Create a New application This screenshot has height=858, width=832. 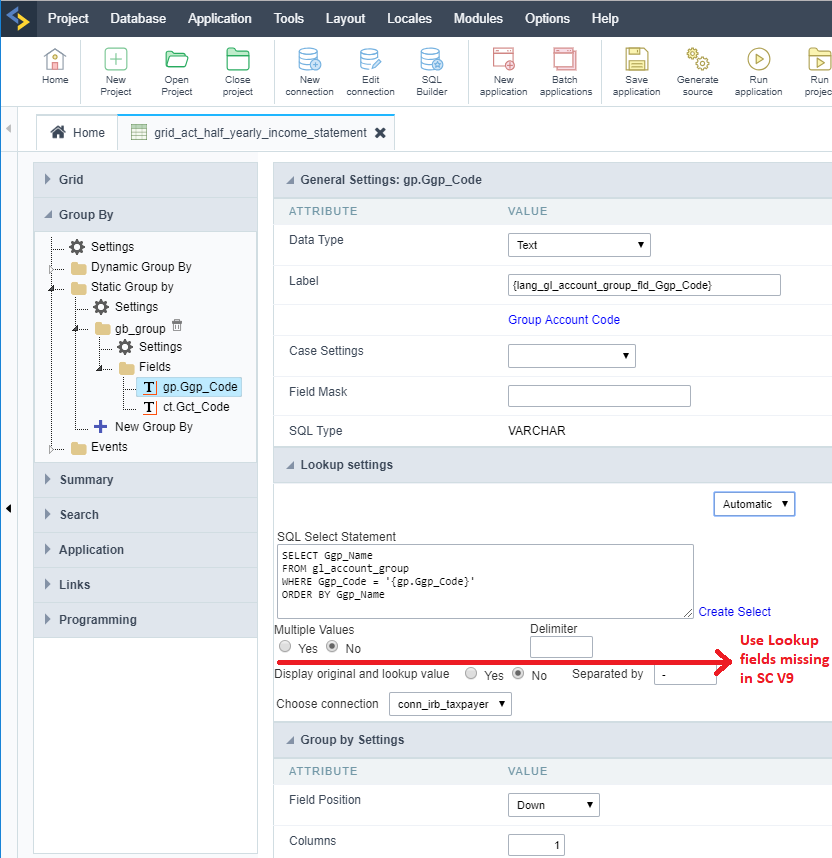(504, 72)
